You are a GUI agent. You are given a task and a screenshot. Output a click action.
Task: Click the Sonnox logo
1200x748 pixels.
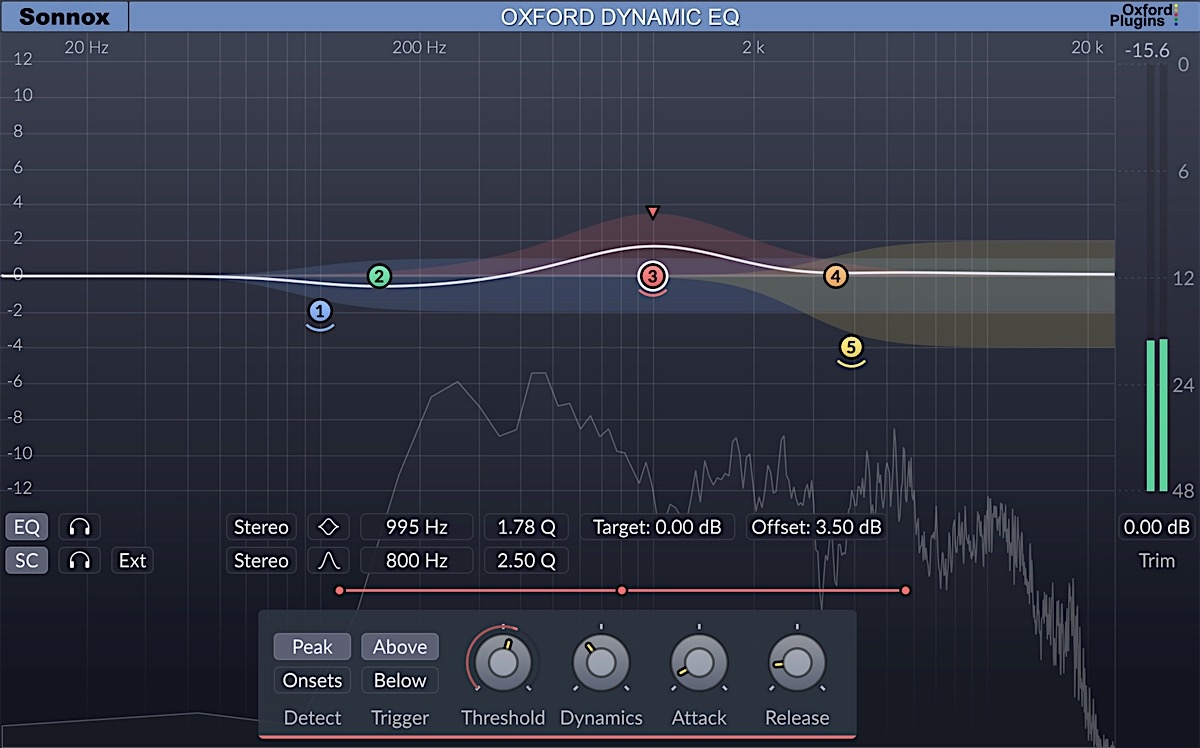point(64,16)
